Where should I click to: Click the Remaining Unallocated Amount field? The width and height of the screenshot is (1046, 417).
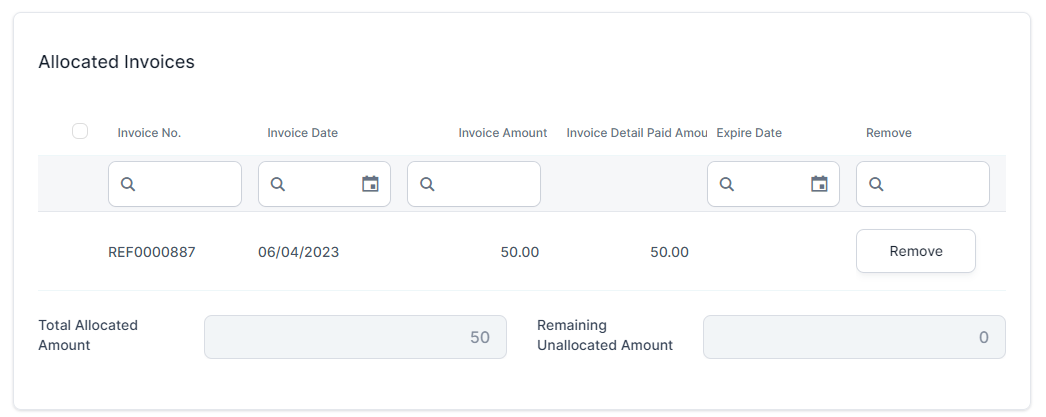pyautogui.click(x=854, y=337)
